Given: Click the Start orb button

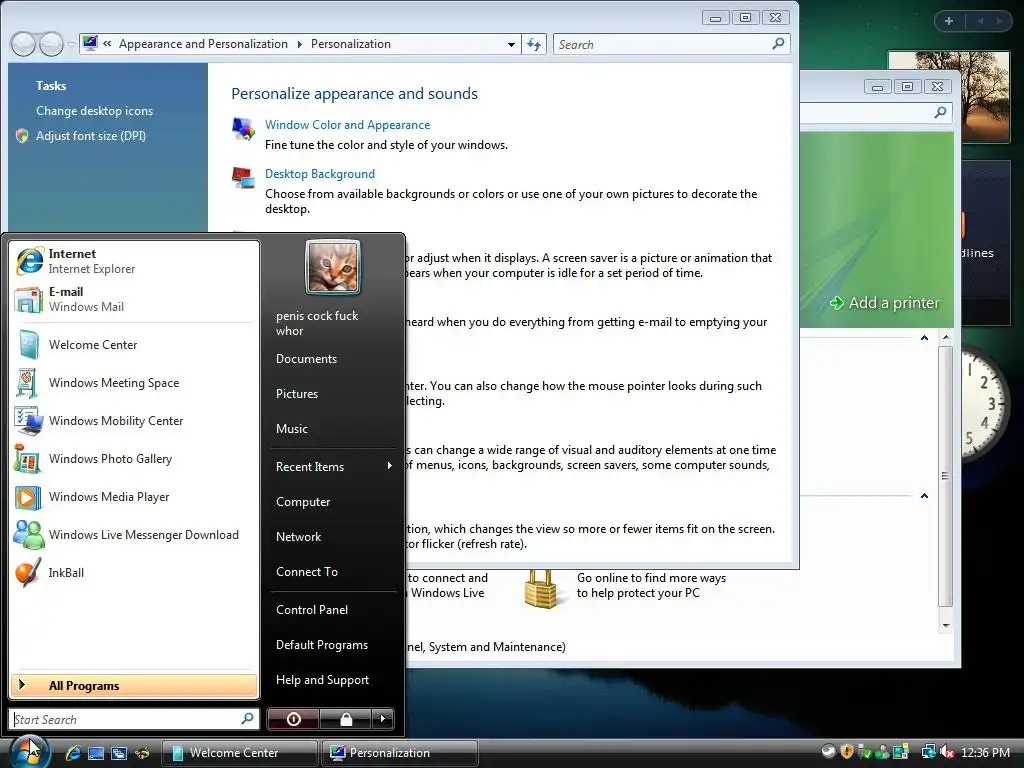Looking at the screenshot, I should click(29, 751).
